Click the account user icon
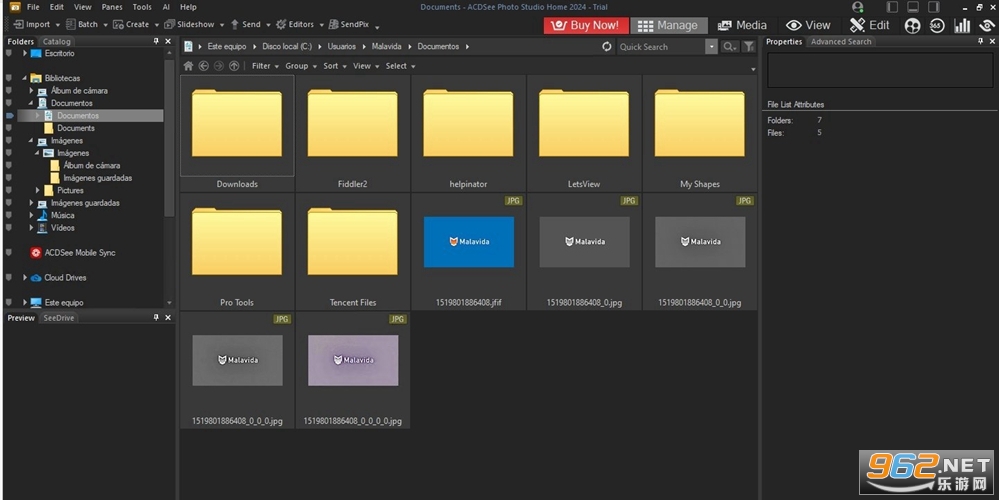The height and width of the screenshot is (500, 999). pos(858,7)
